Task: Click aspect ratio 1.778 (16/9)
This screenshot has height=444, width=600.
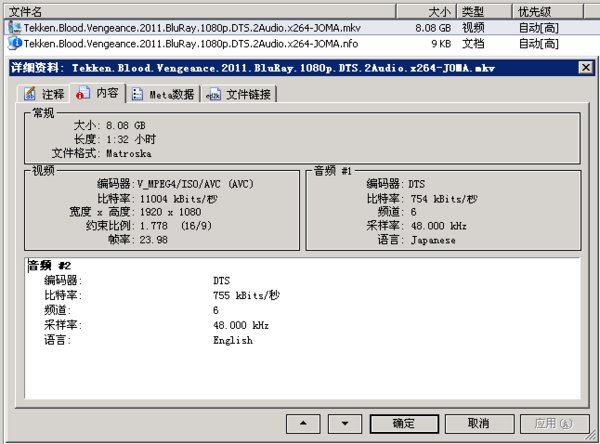Action: [x=176, y=226]
